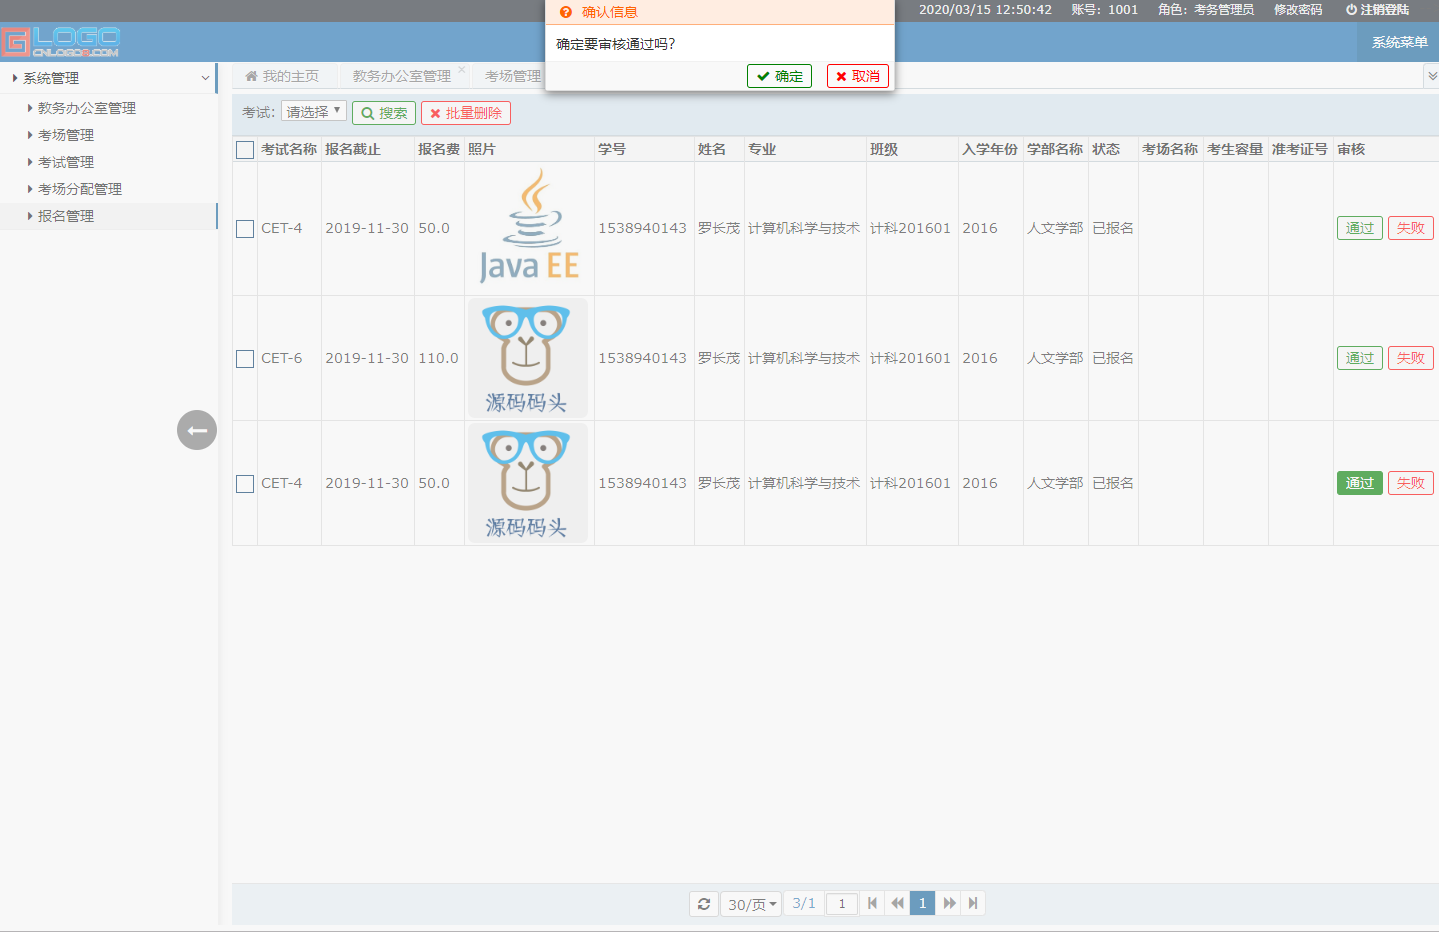Open the 请选择 exam dropdown
Screen dimensions: 1439x935
[313, 112]
